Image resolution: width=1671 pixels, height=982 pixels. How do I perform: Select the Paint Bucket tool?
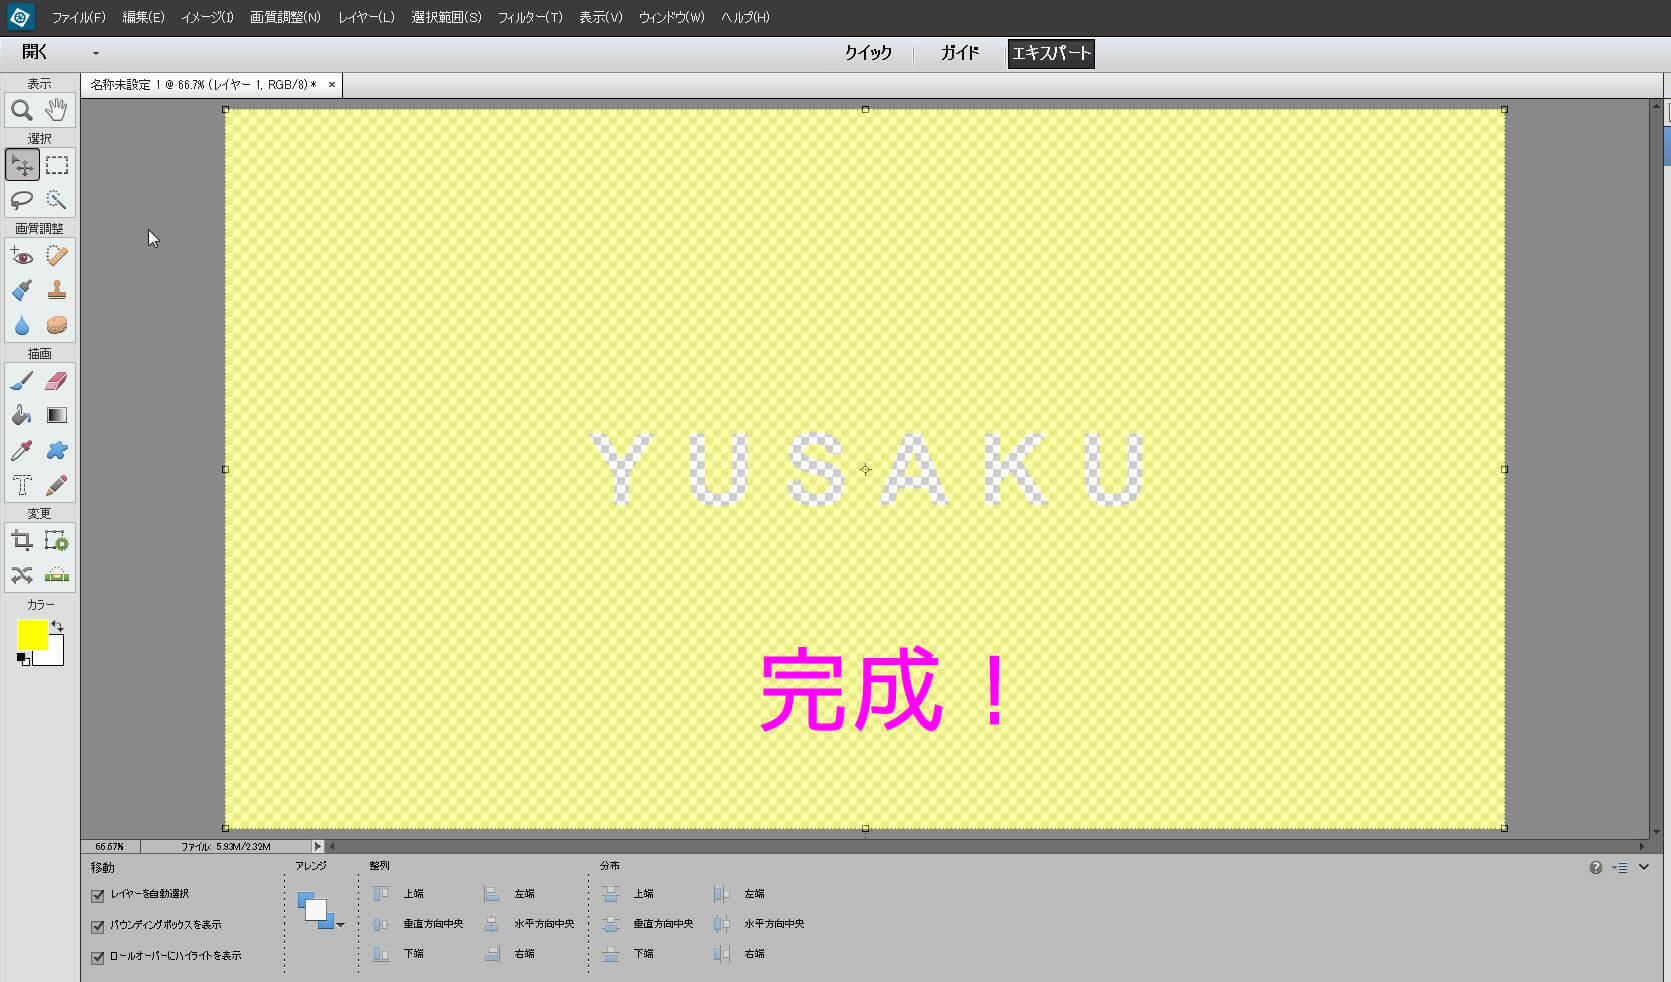click(22, 416)
